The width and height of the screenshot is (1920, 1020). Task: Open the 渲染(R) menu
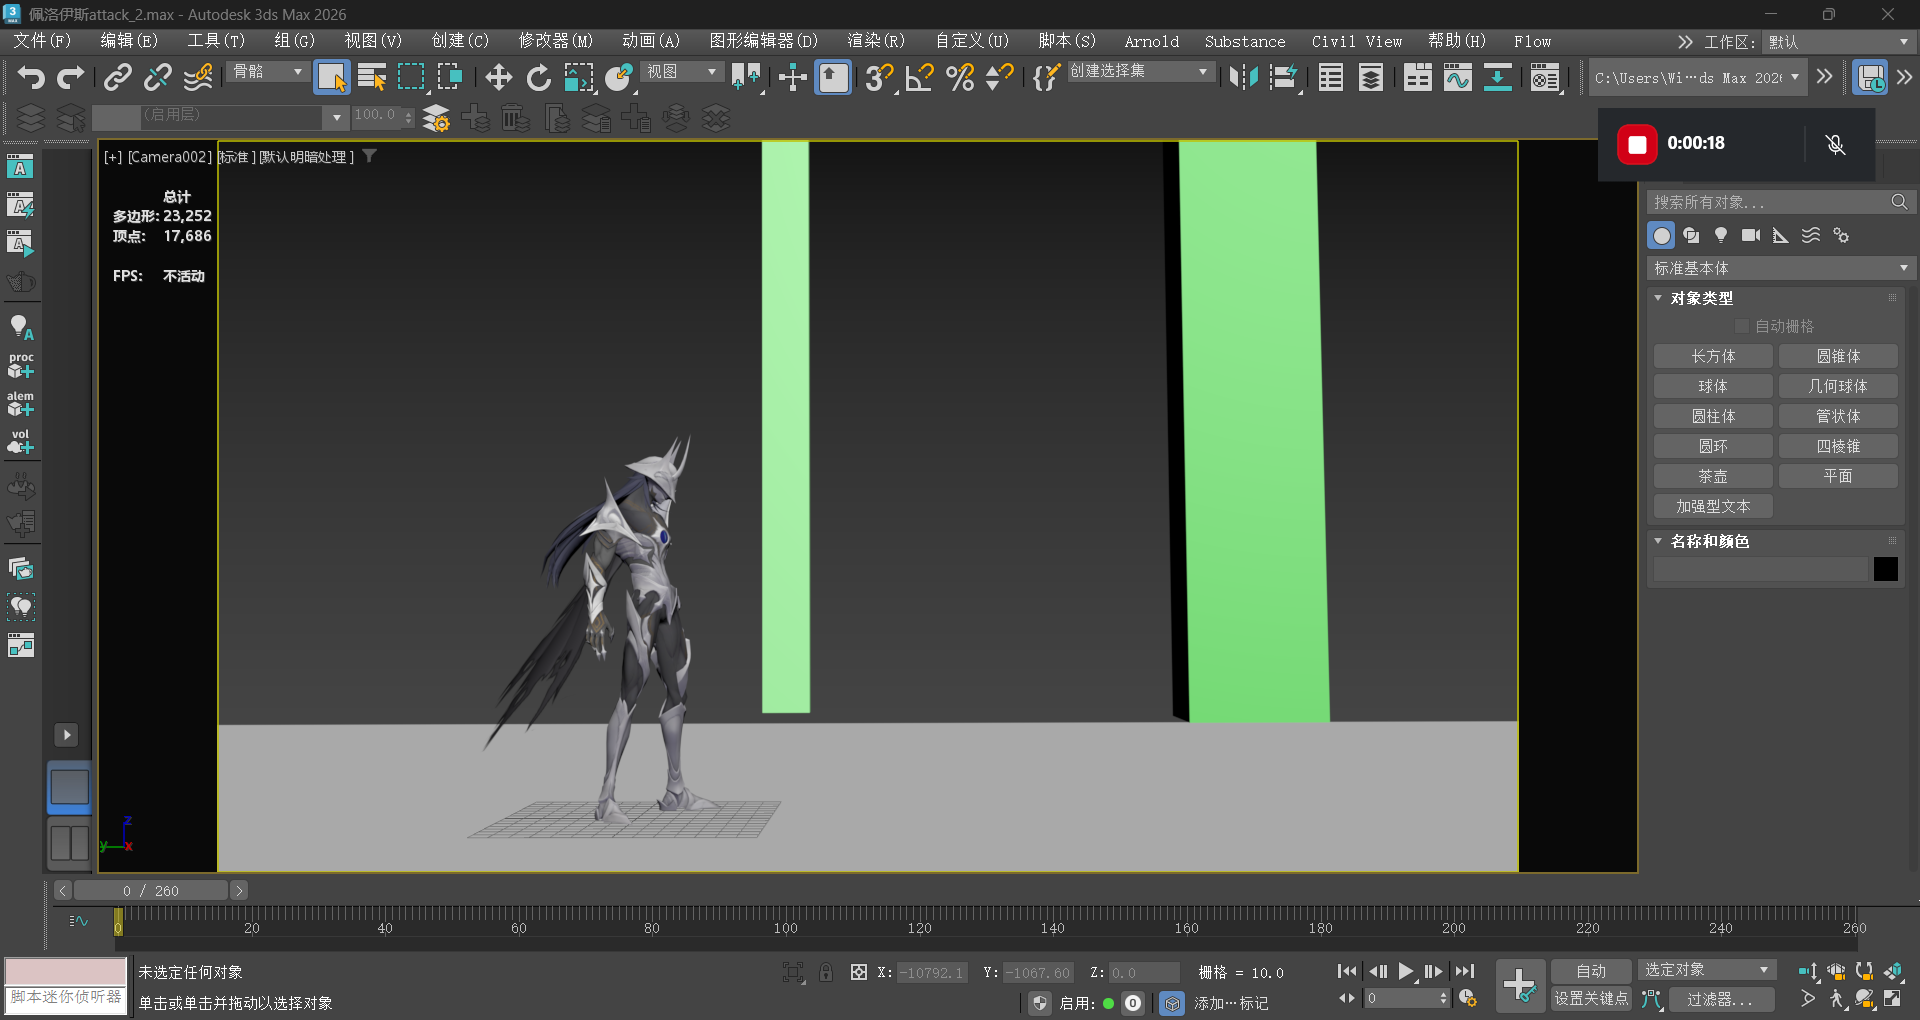(x=876, y=41)
